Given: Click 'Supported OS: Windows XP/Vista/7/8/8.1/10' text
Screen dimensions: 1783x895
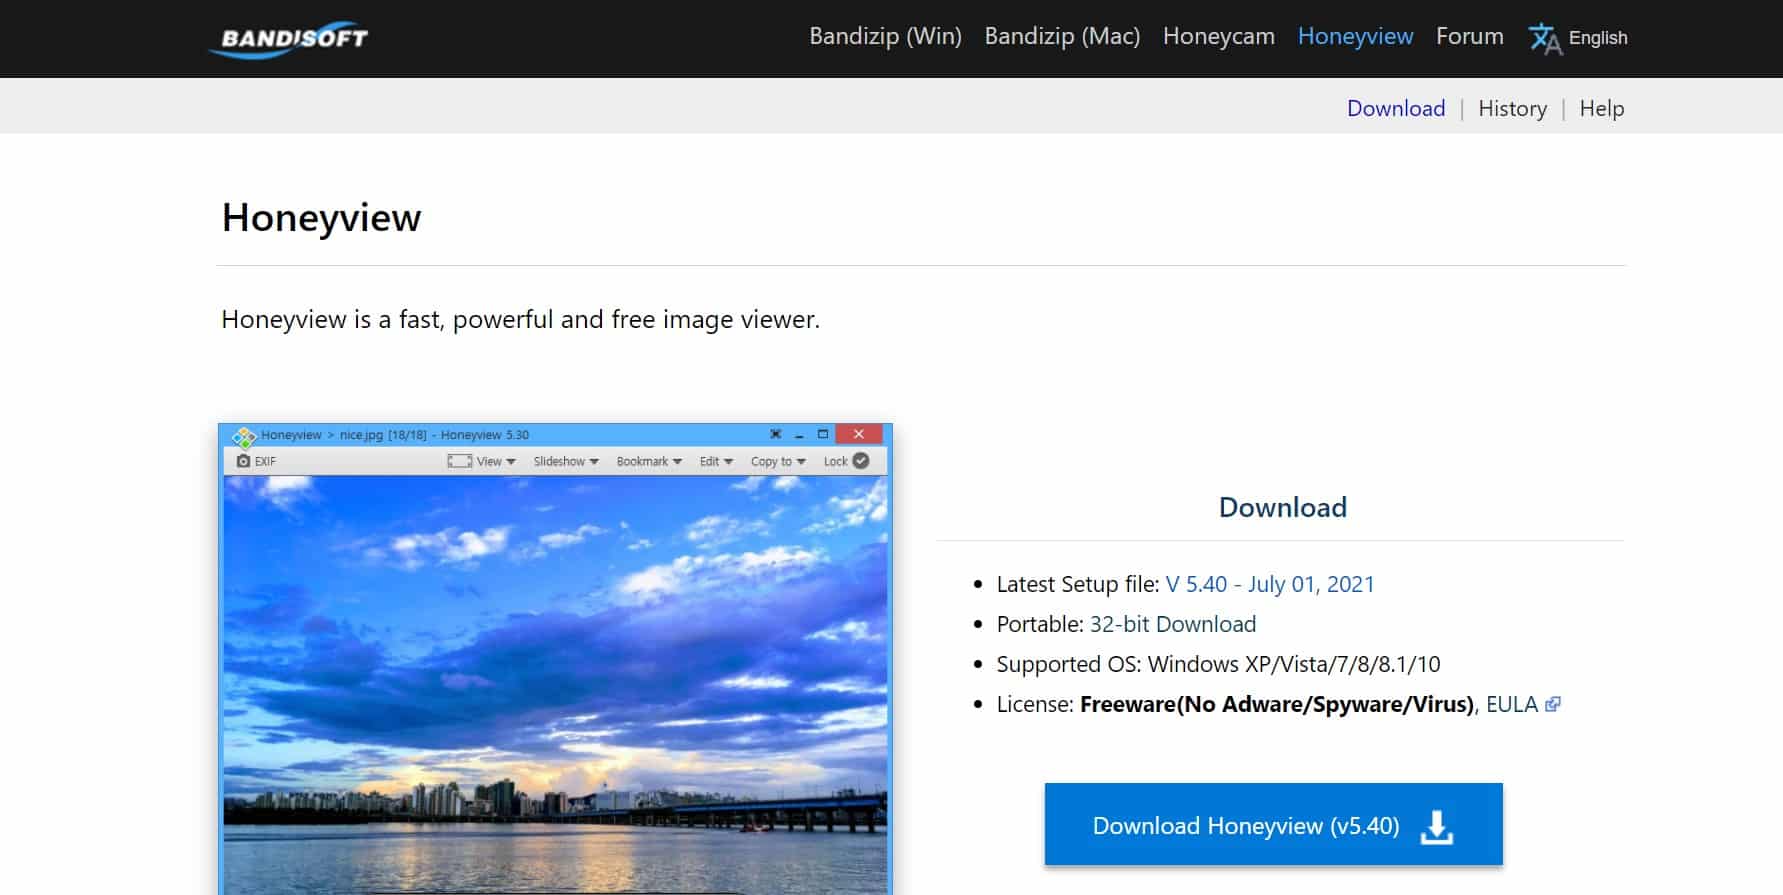Looking at the screenshot, I should coord(1218,664).
